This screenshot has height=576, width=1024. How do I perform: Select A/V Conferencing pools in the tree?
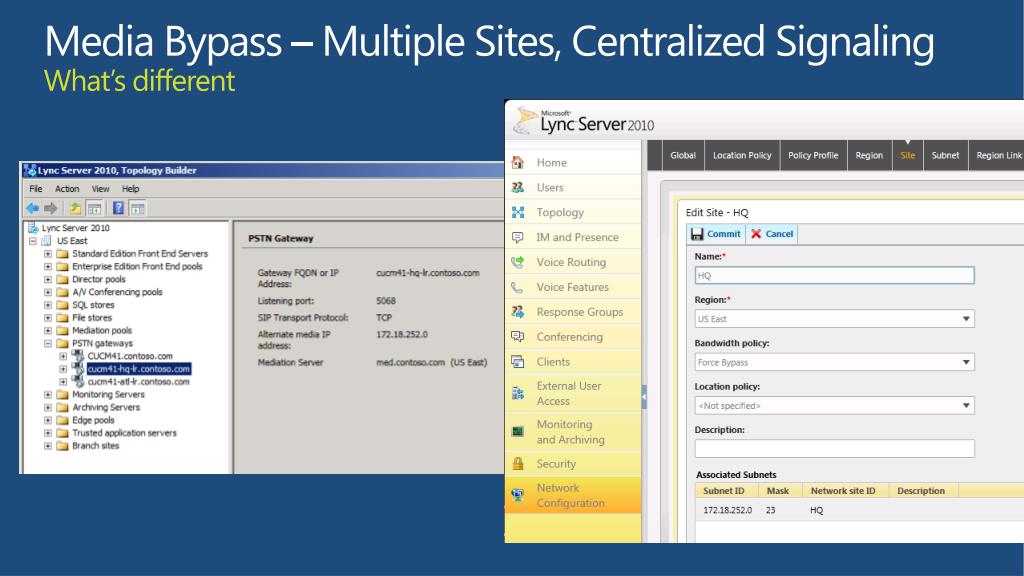point(117,292)
